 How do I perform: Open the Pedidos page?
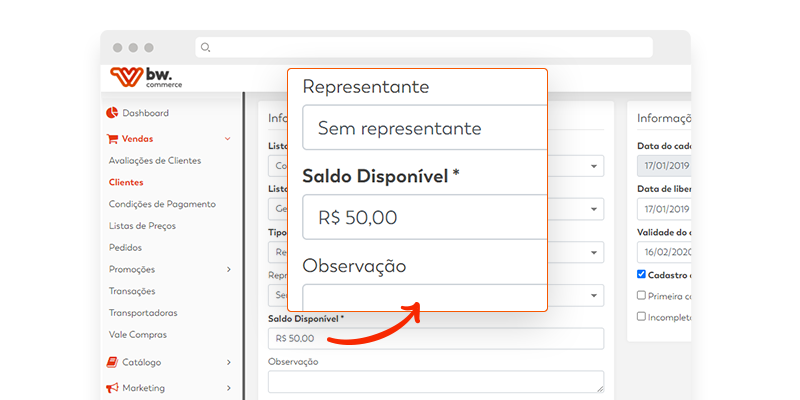[x=125, y=247]
